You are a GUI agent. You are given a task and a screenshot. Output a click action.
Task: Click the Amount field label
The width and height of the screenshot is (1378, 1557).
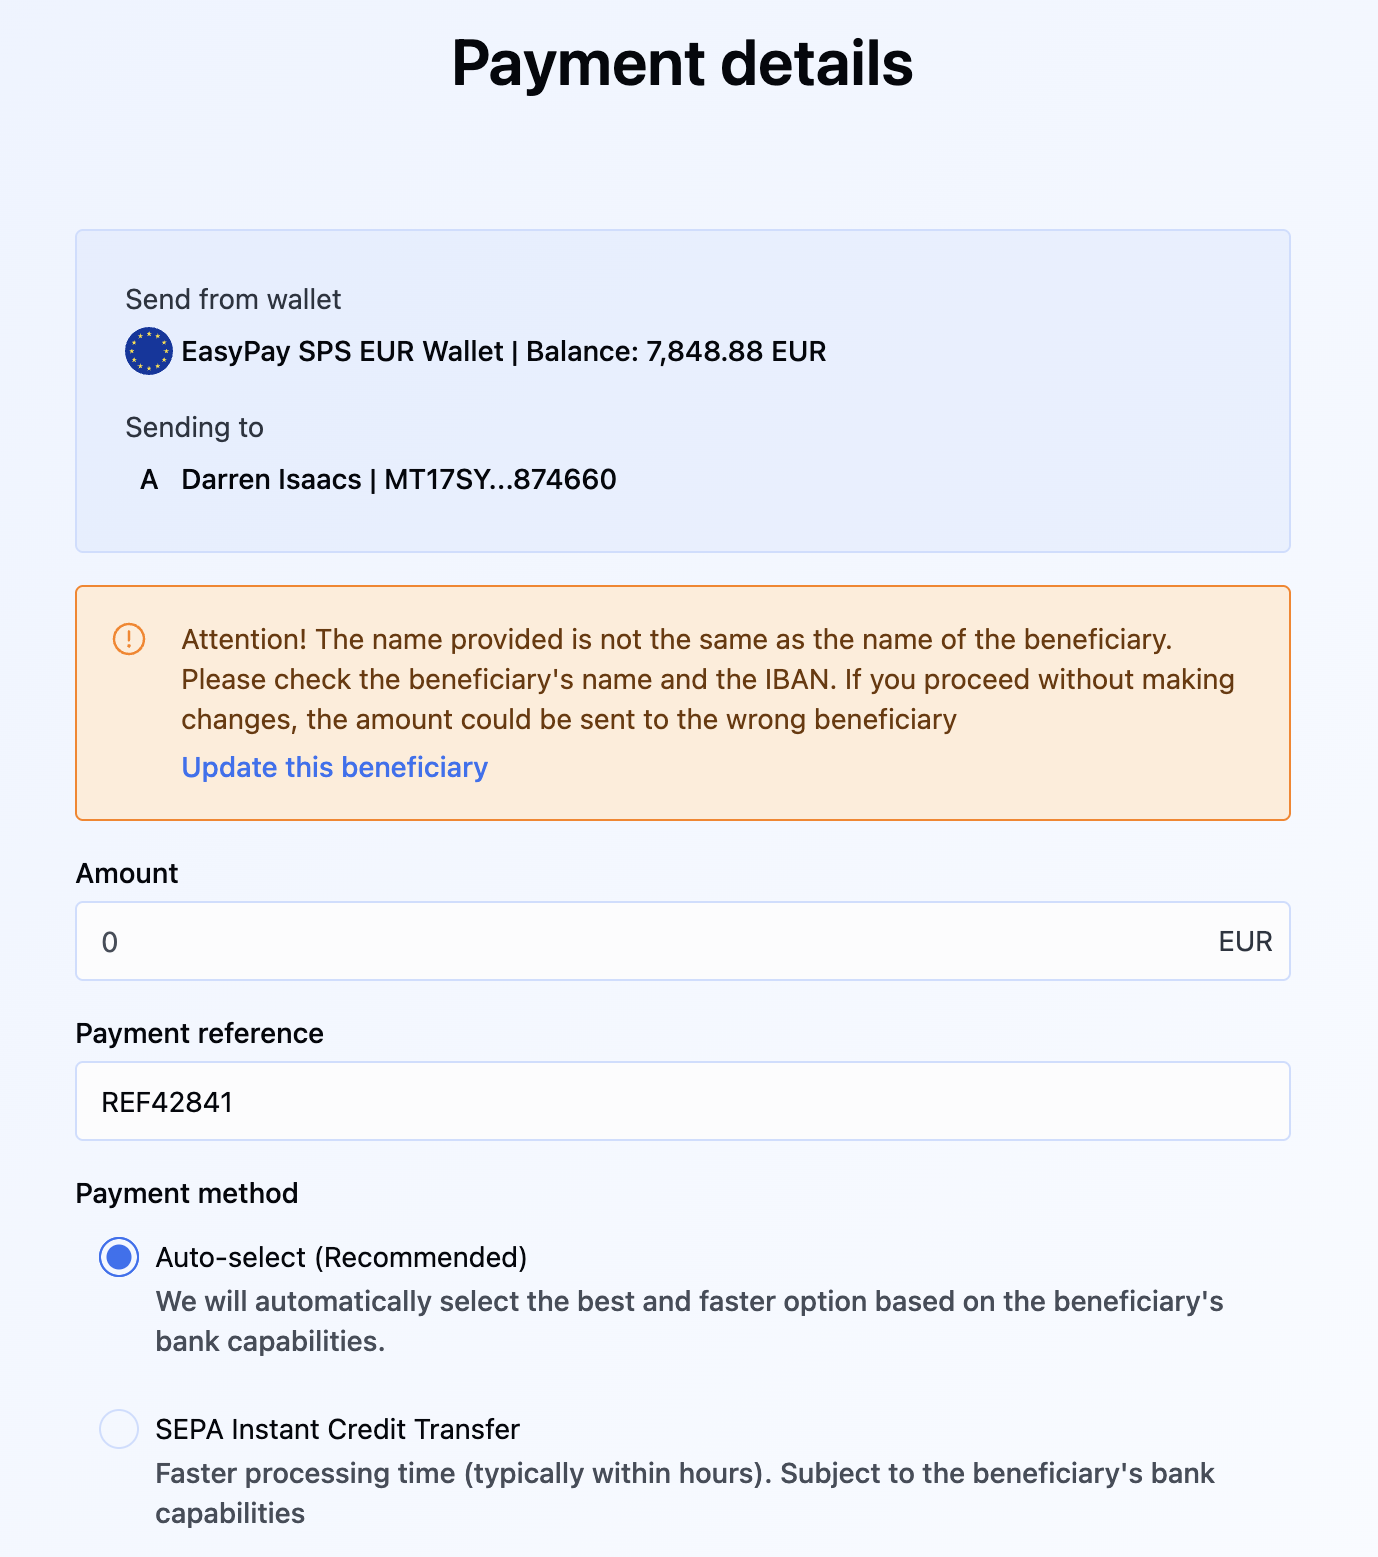coord(127,873)
